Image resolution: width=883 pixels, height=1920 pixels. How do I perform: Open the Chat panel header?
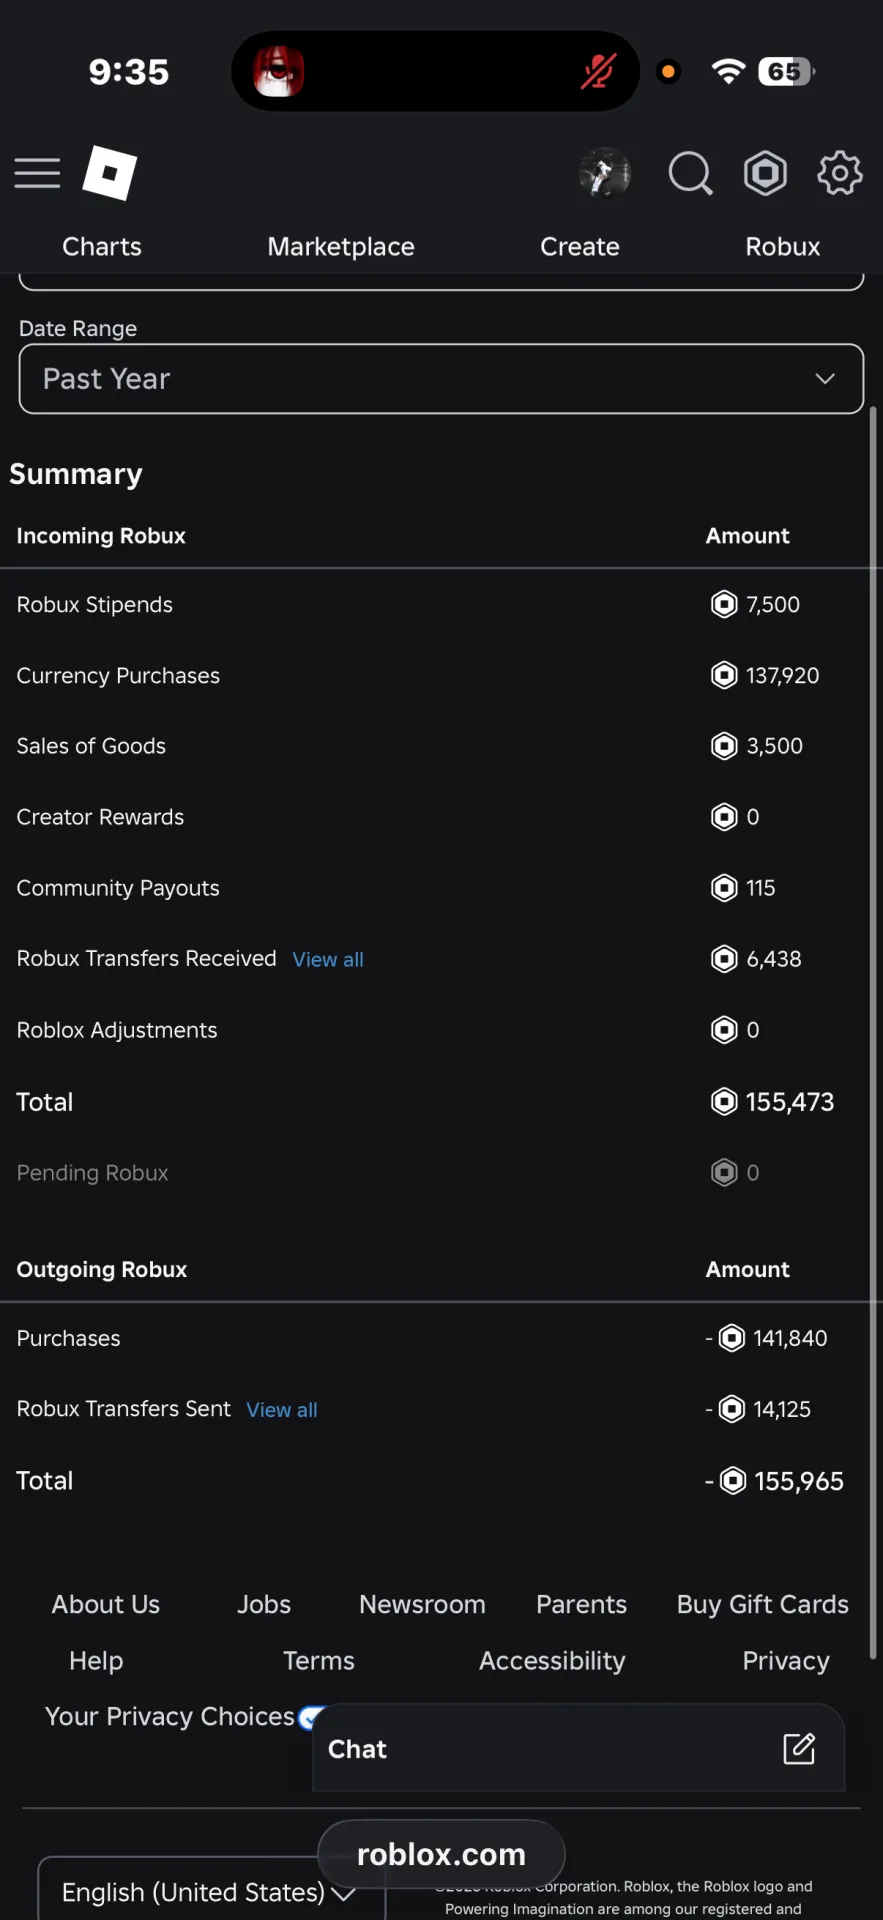(x=579, y=1748)
